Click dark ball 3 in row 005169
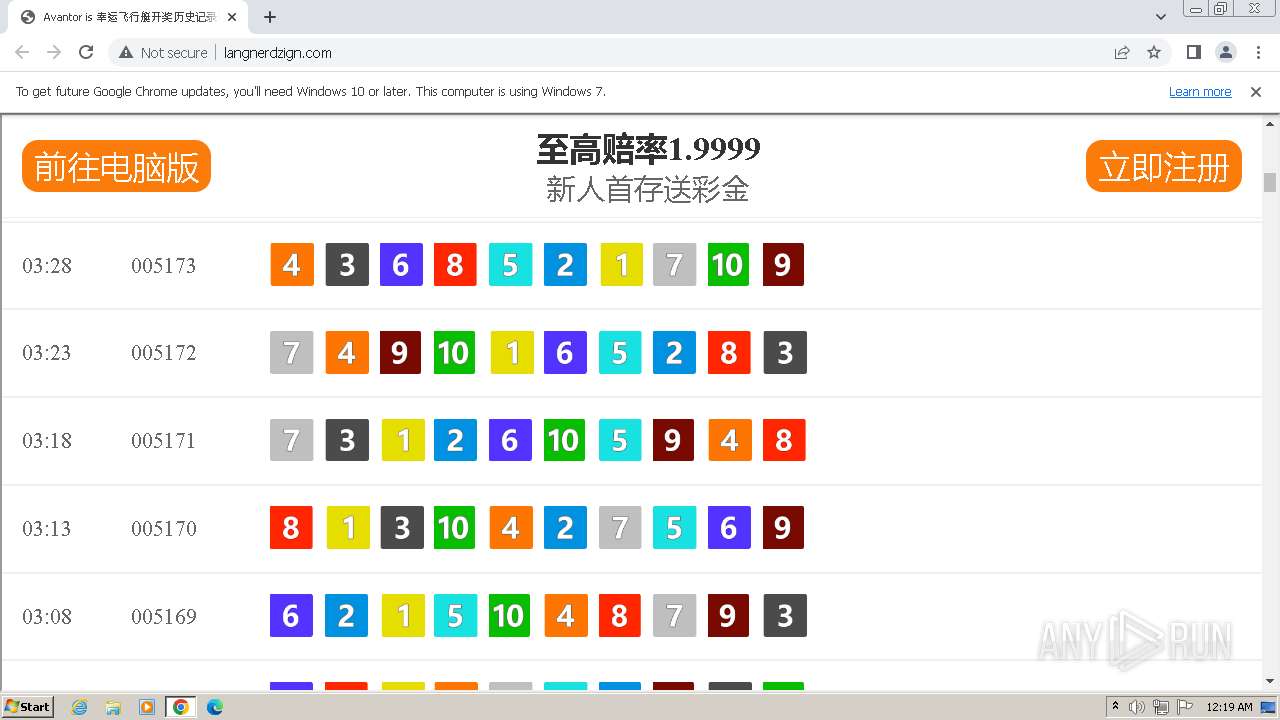The height and width of the screenshot is (720, 1280). pyautogui.click(x=785, y=615)
